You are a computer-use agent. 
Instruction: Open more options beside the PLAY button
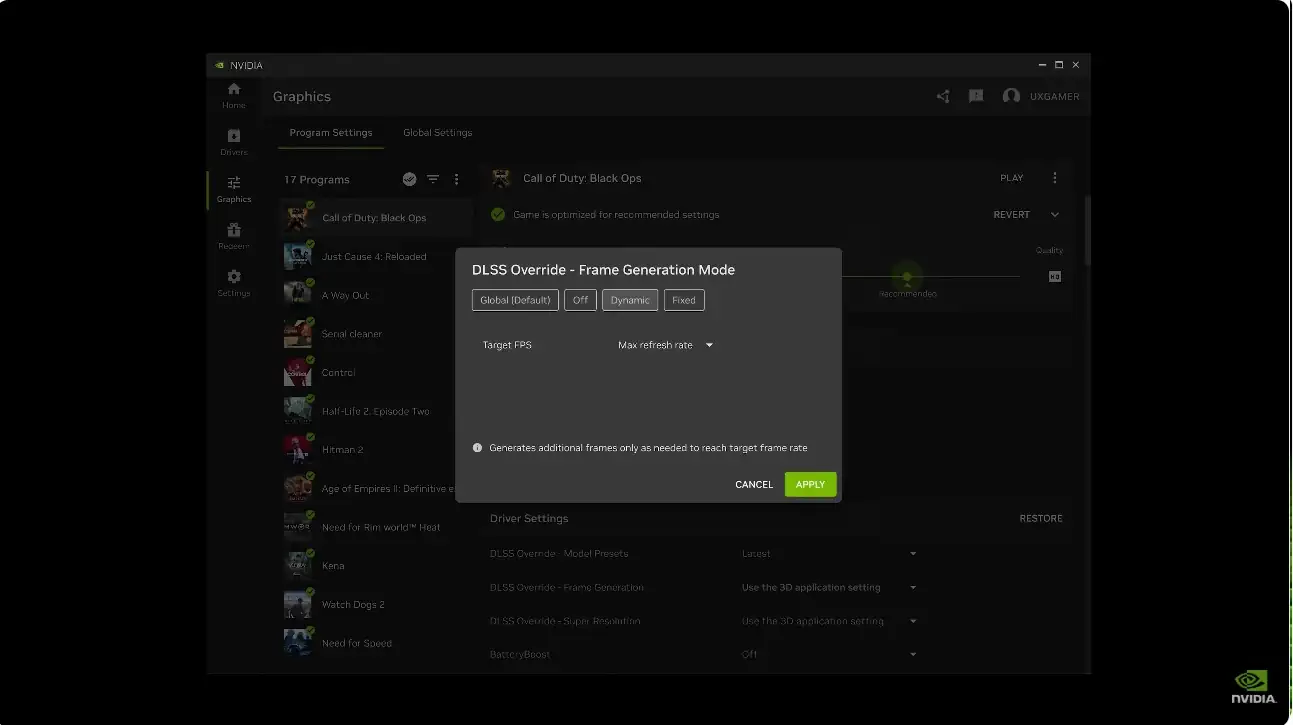1055,178
